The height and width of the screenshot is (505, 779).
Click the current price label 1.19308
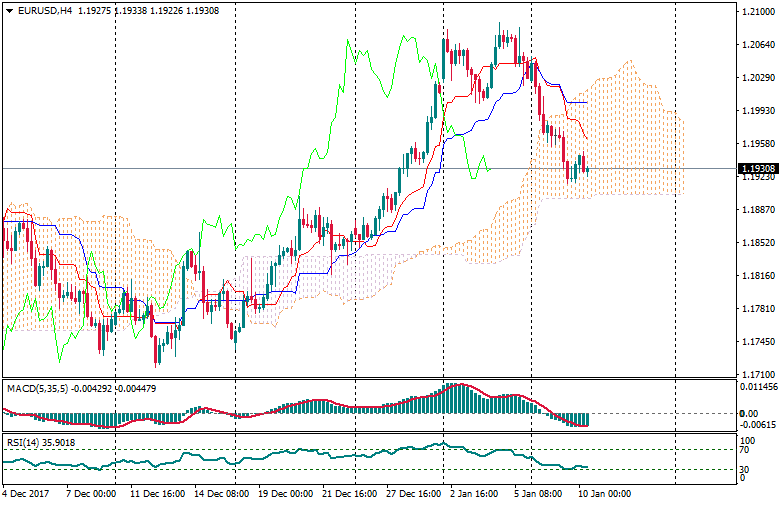(x=756, y=169)
